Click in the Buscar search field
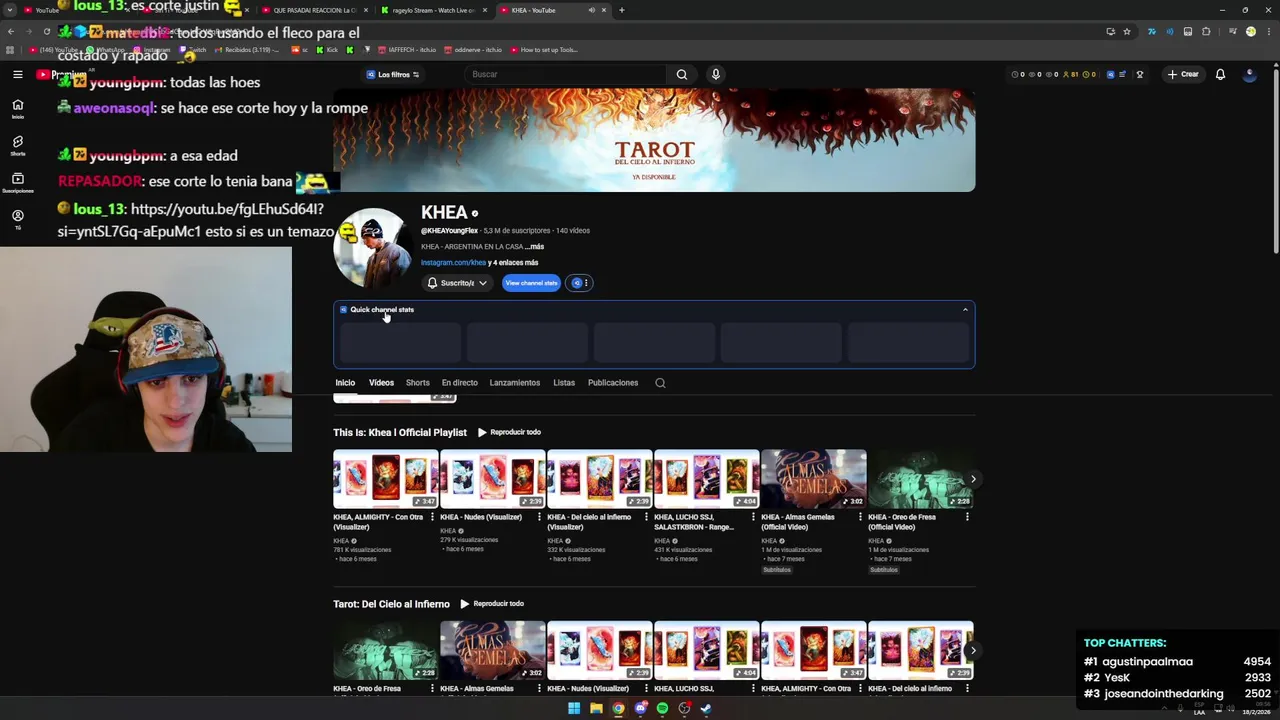Image resolution: width=1280 pixels, height=720 pixels. (566, 74)
